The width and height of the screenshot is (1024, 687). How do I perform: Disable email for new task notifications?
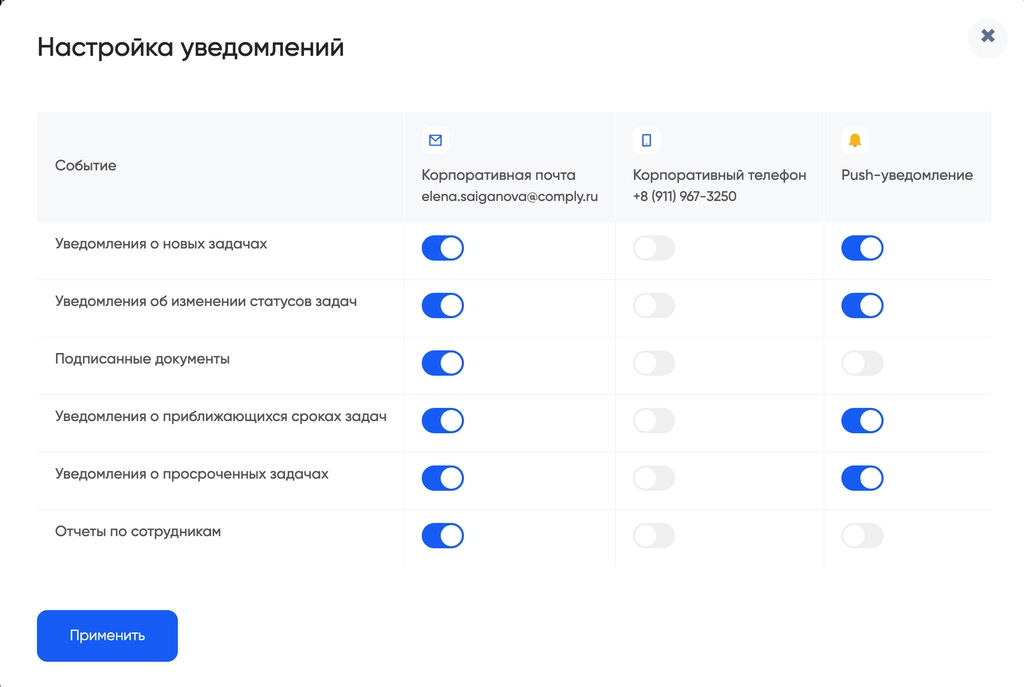(443, 248)
